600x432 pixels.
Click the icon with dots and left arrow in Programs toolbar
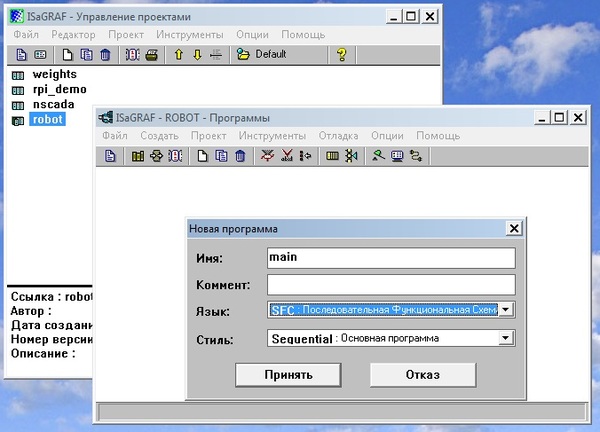(x=305, y=156)
